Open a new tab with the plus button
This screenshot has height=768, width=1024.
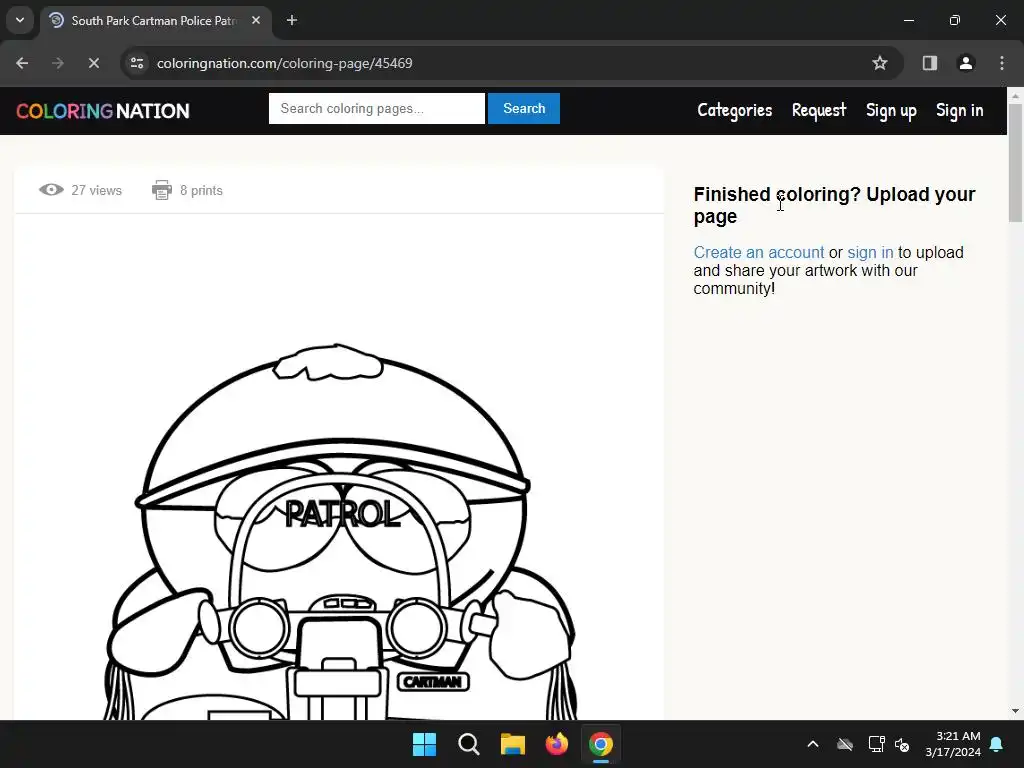292,20
